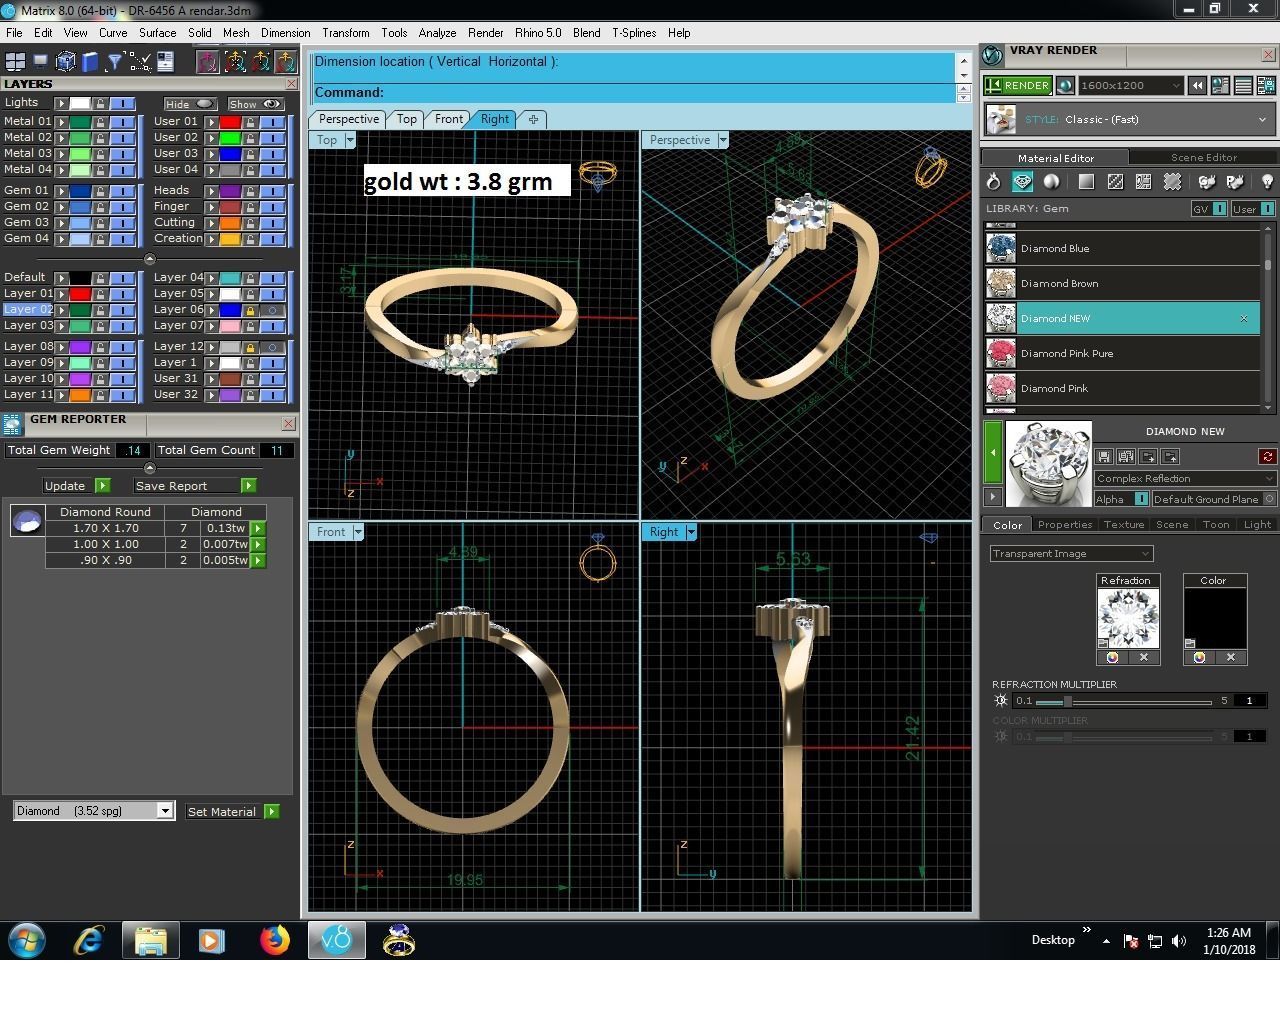Screen dimensions: 1280x1027
Task: Open the Transparent Image dropdown
Action: (x=1071, y=554)
